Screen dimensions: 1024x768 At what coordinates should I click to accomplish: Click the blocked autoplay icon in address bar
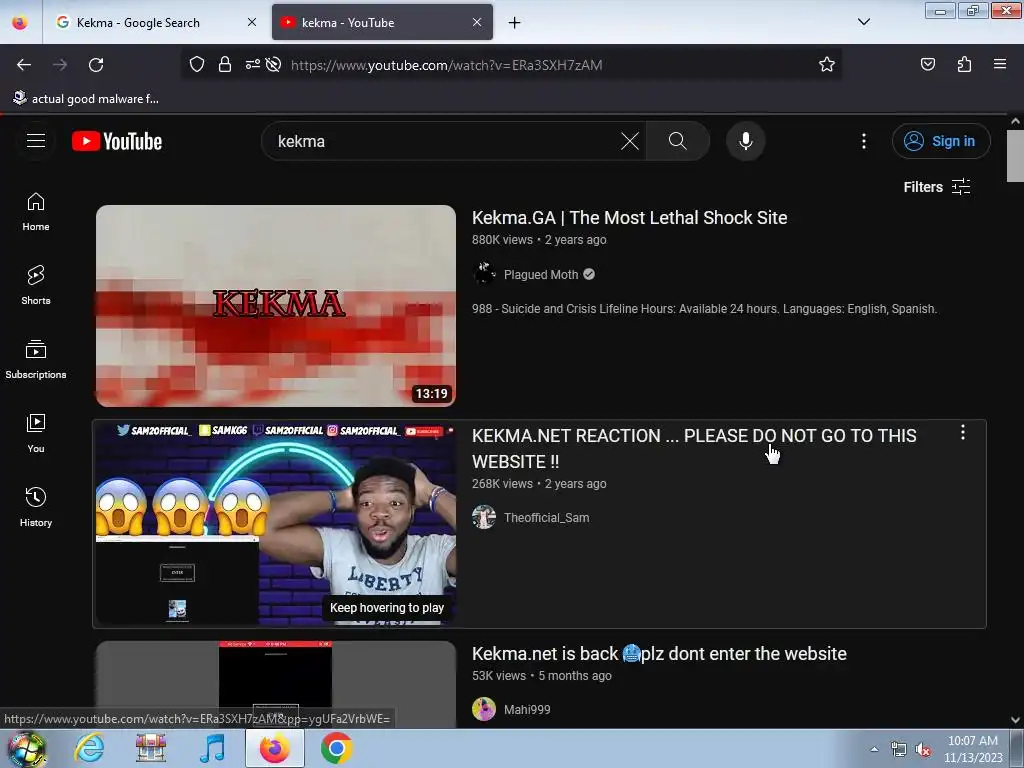[x=274, y=65]
